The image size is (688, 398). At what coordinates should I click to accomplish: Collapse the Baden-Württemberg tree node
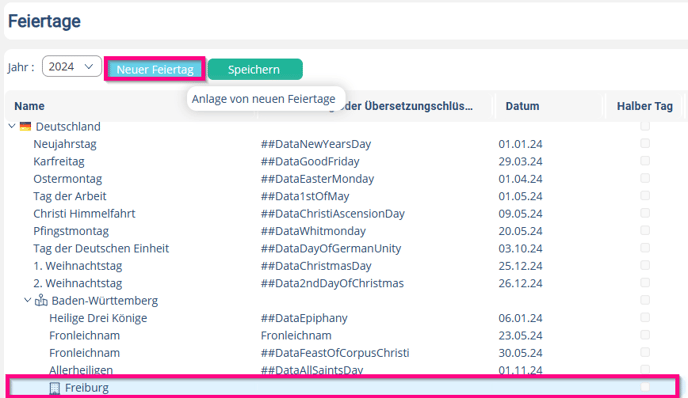tap(28, 300)
